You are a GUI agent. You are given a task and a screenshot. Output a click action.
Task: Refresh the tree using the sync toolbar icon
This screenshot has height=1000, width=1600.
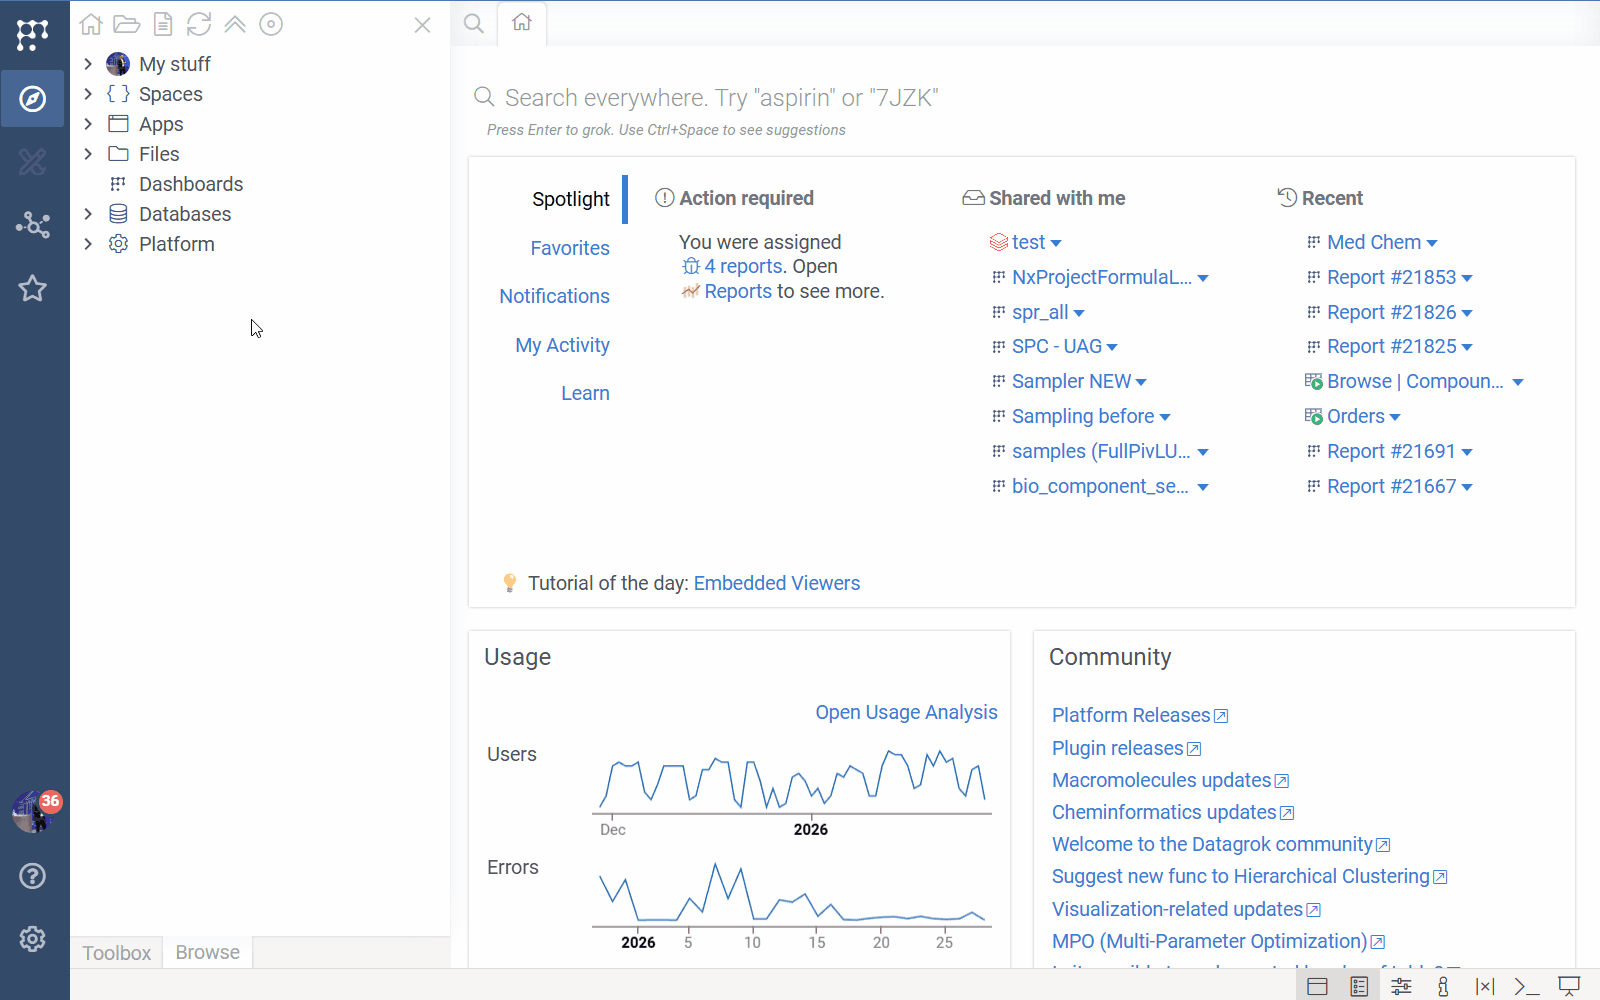[199, 24]
